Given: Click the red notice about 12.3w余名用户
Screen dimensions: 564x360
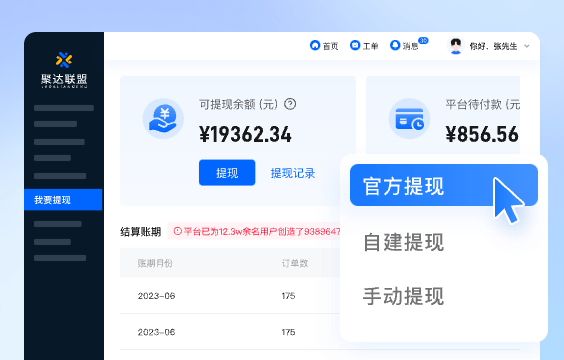Looking at the screenshot, I should pos(254,231).
